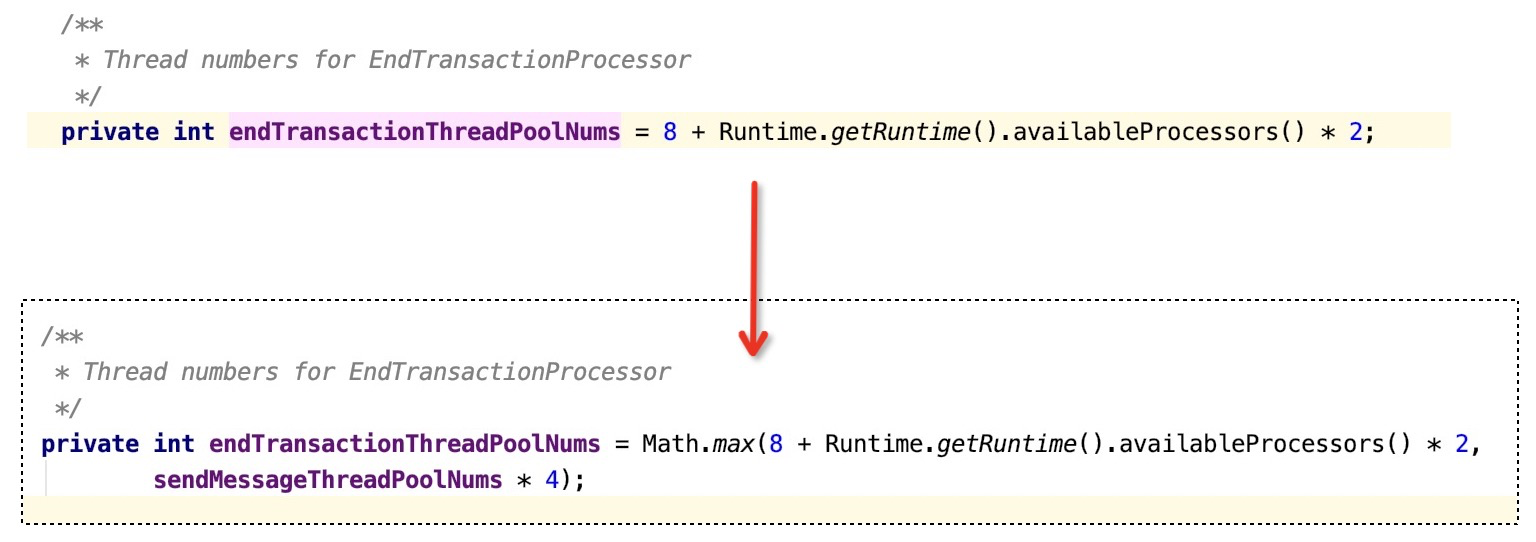
Task: Click the sendMessageThreadPoolNums variable
Action: [327, 480]
